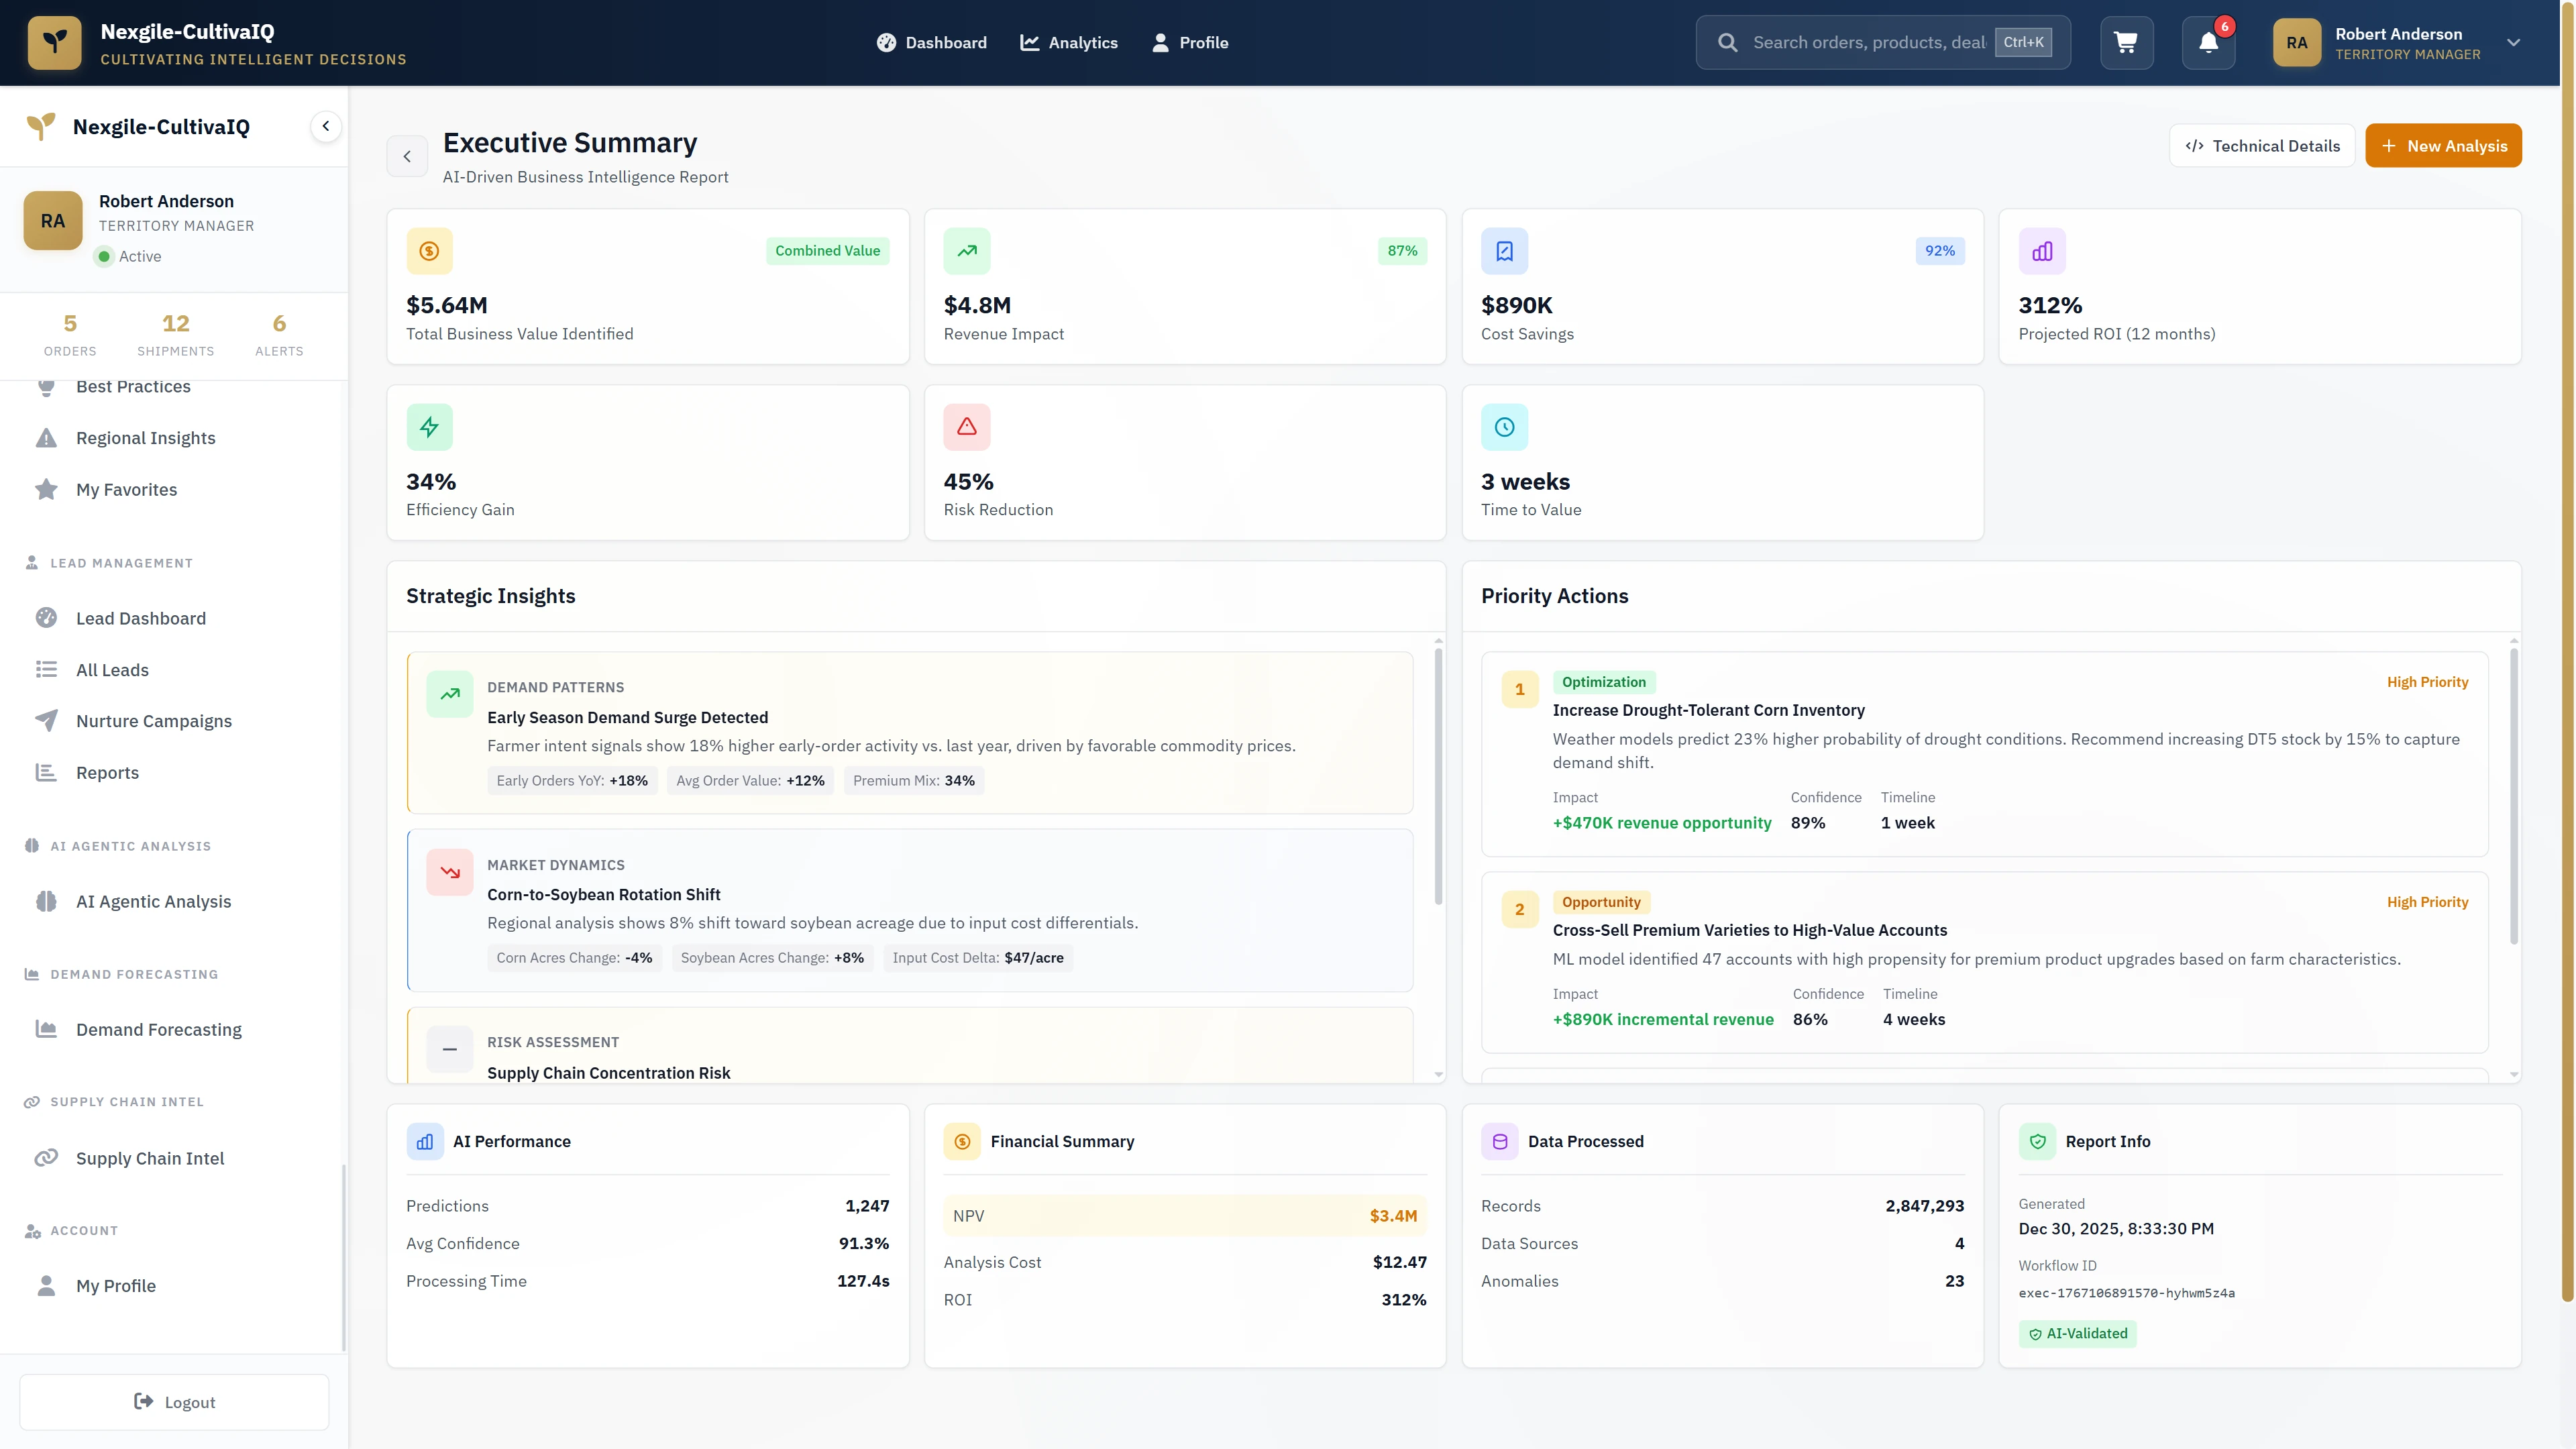Click the notifications bell icon
This screenshot has width=2576, height=1449.
(x=2208, y=42)
